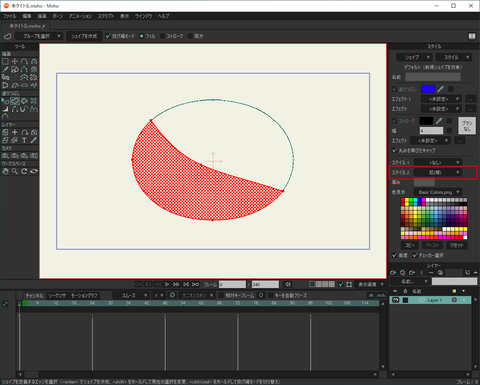The image size is (480, 385).
Task: Open the onion skin dropdown in timeline
Action: [197, 295]
